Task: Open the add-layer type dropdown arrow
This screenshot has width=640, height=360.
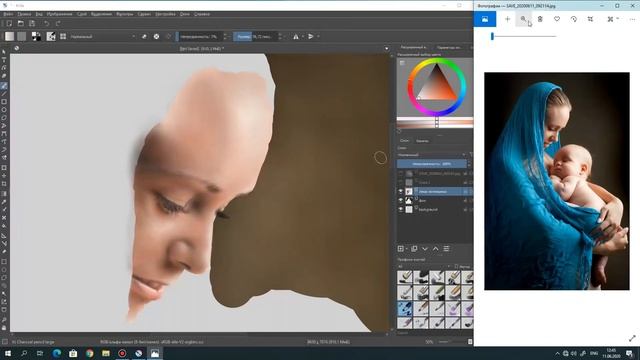Action: click(x=407, y=249)
